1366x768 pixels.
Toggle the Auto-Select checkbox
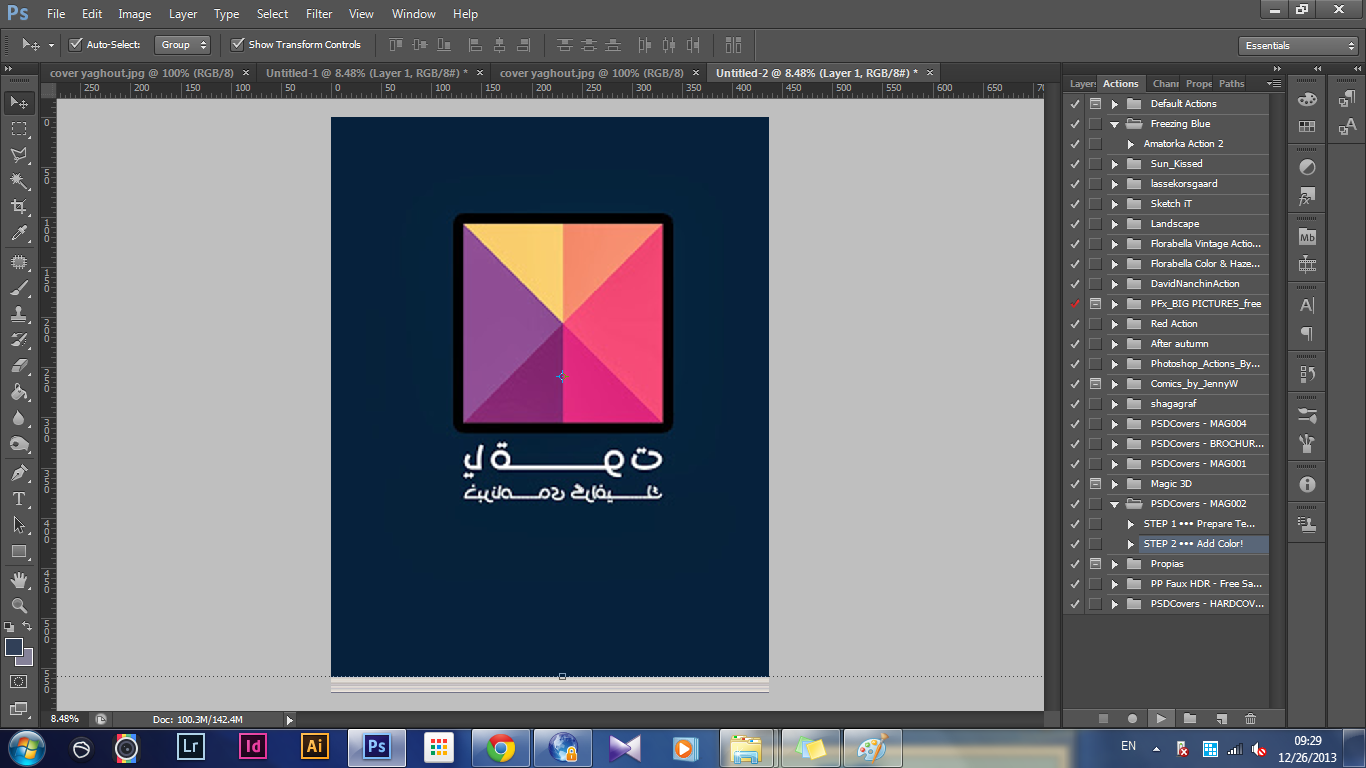(75, 45)
